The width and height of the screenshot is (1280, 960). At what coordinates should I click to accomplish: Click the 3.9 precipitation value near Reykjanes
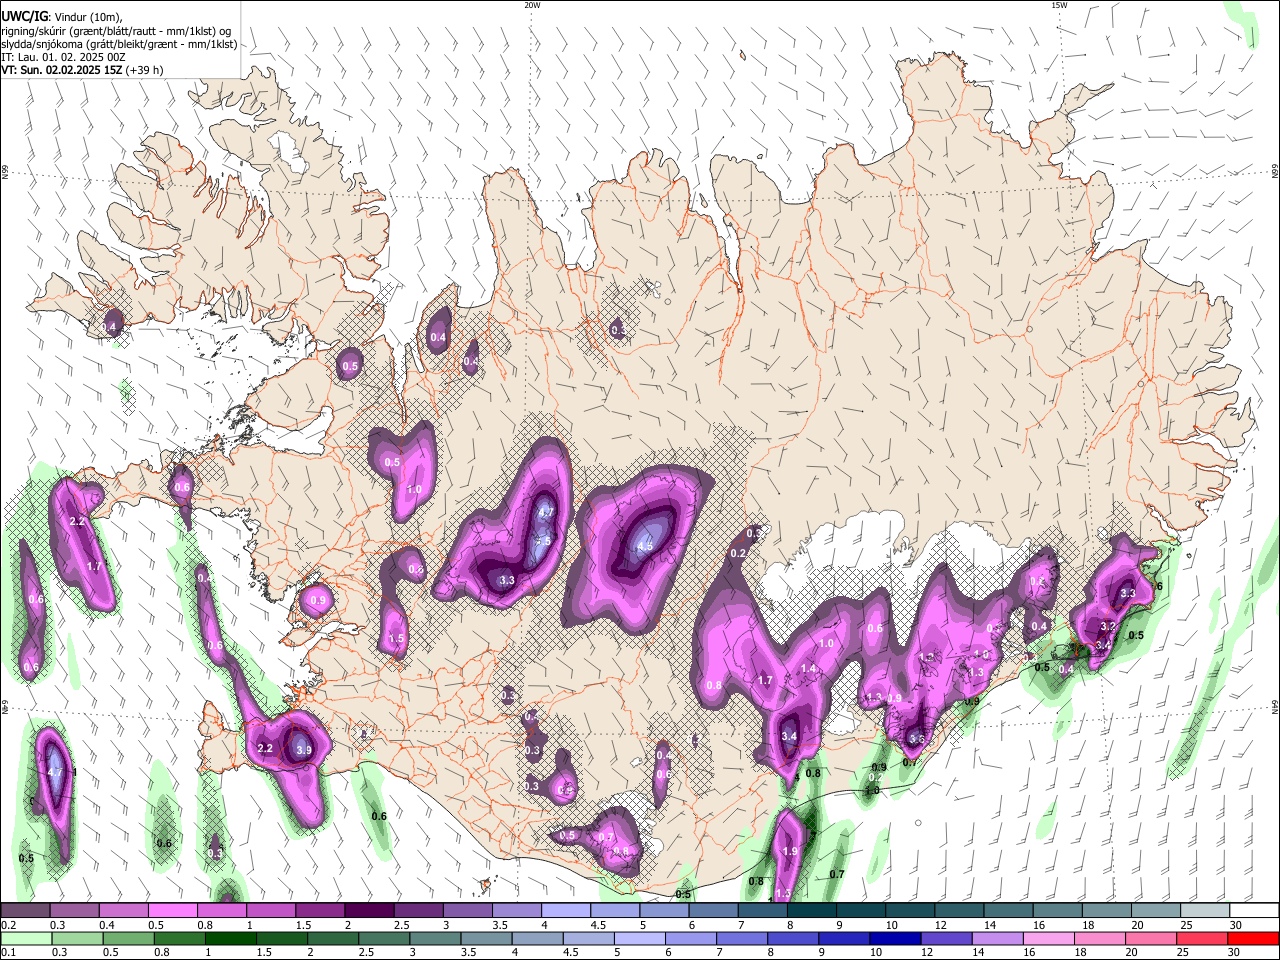pos(304,750)
